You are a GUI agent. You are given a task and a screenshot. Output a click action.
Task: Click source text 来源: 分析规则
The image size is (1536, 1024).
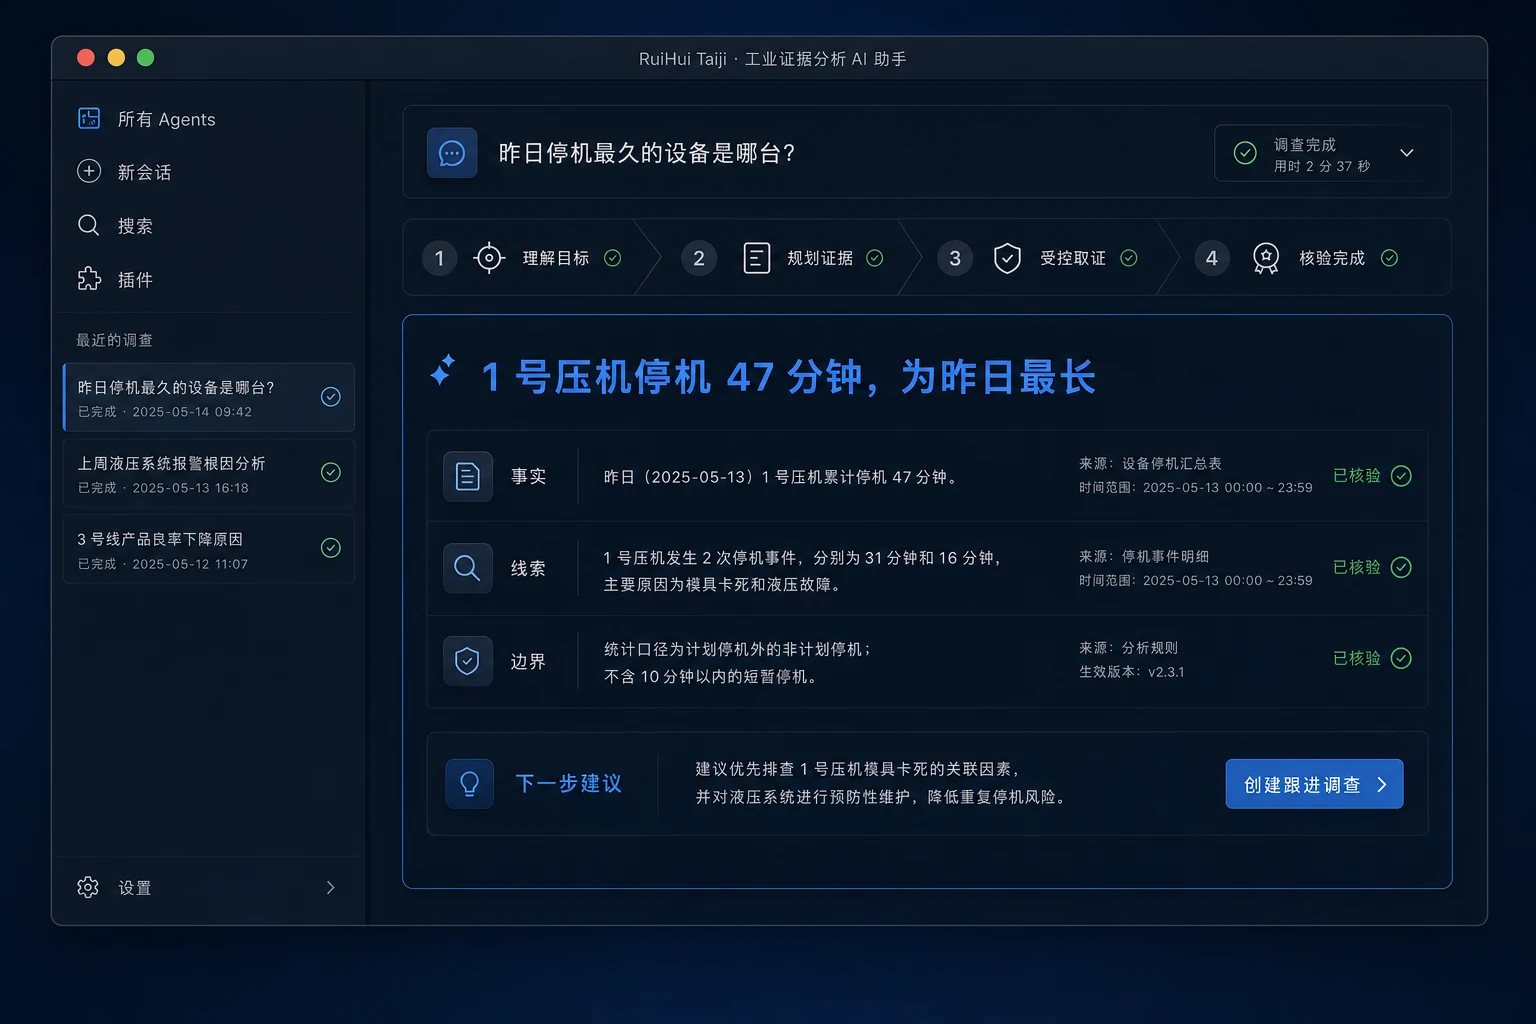pos(1128,648)
